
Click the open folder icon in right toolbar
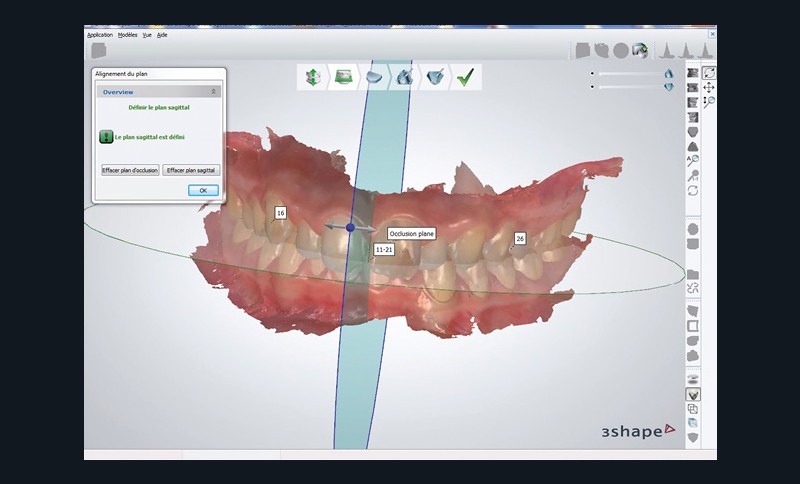click(693, 274)
